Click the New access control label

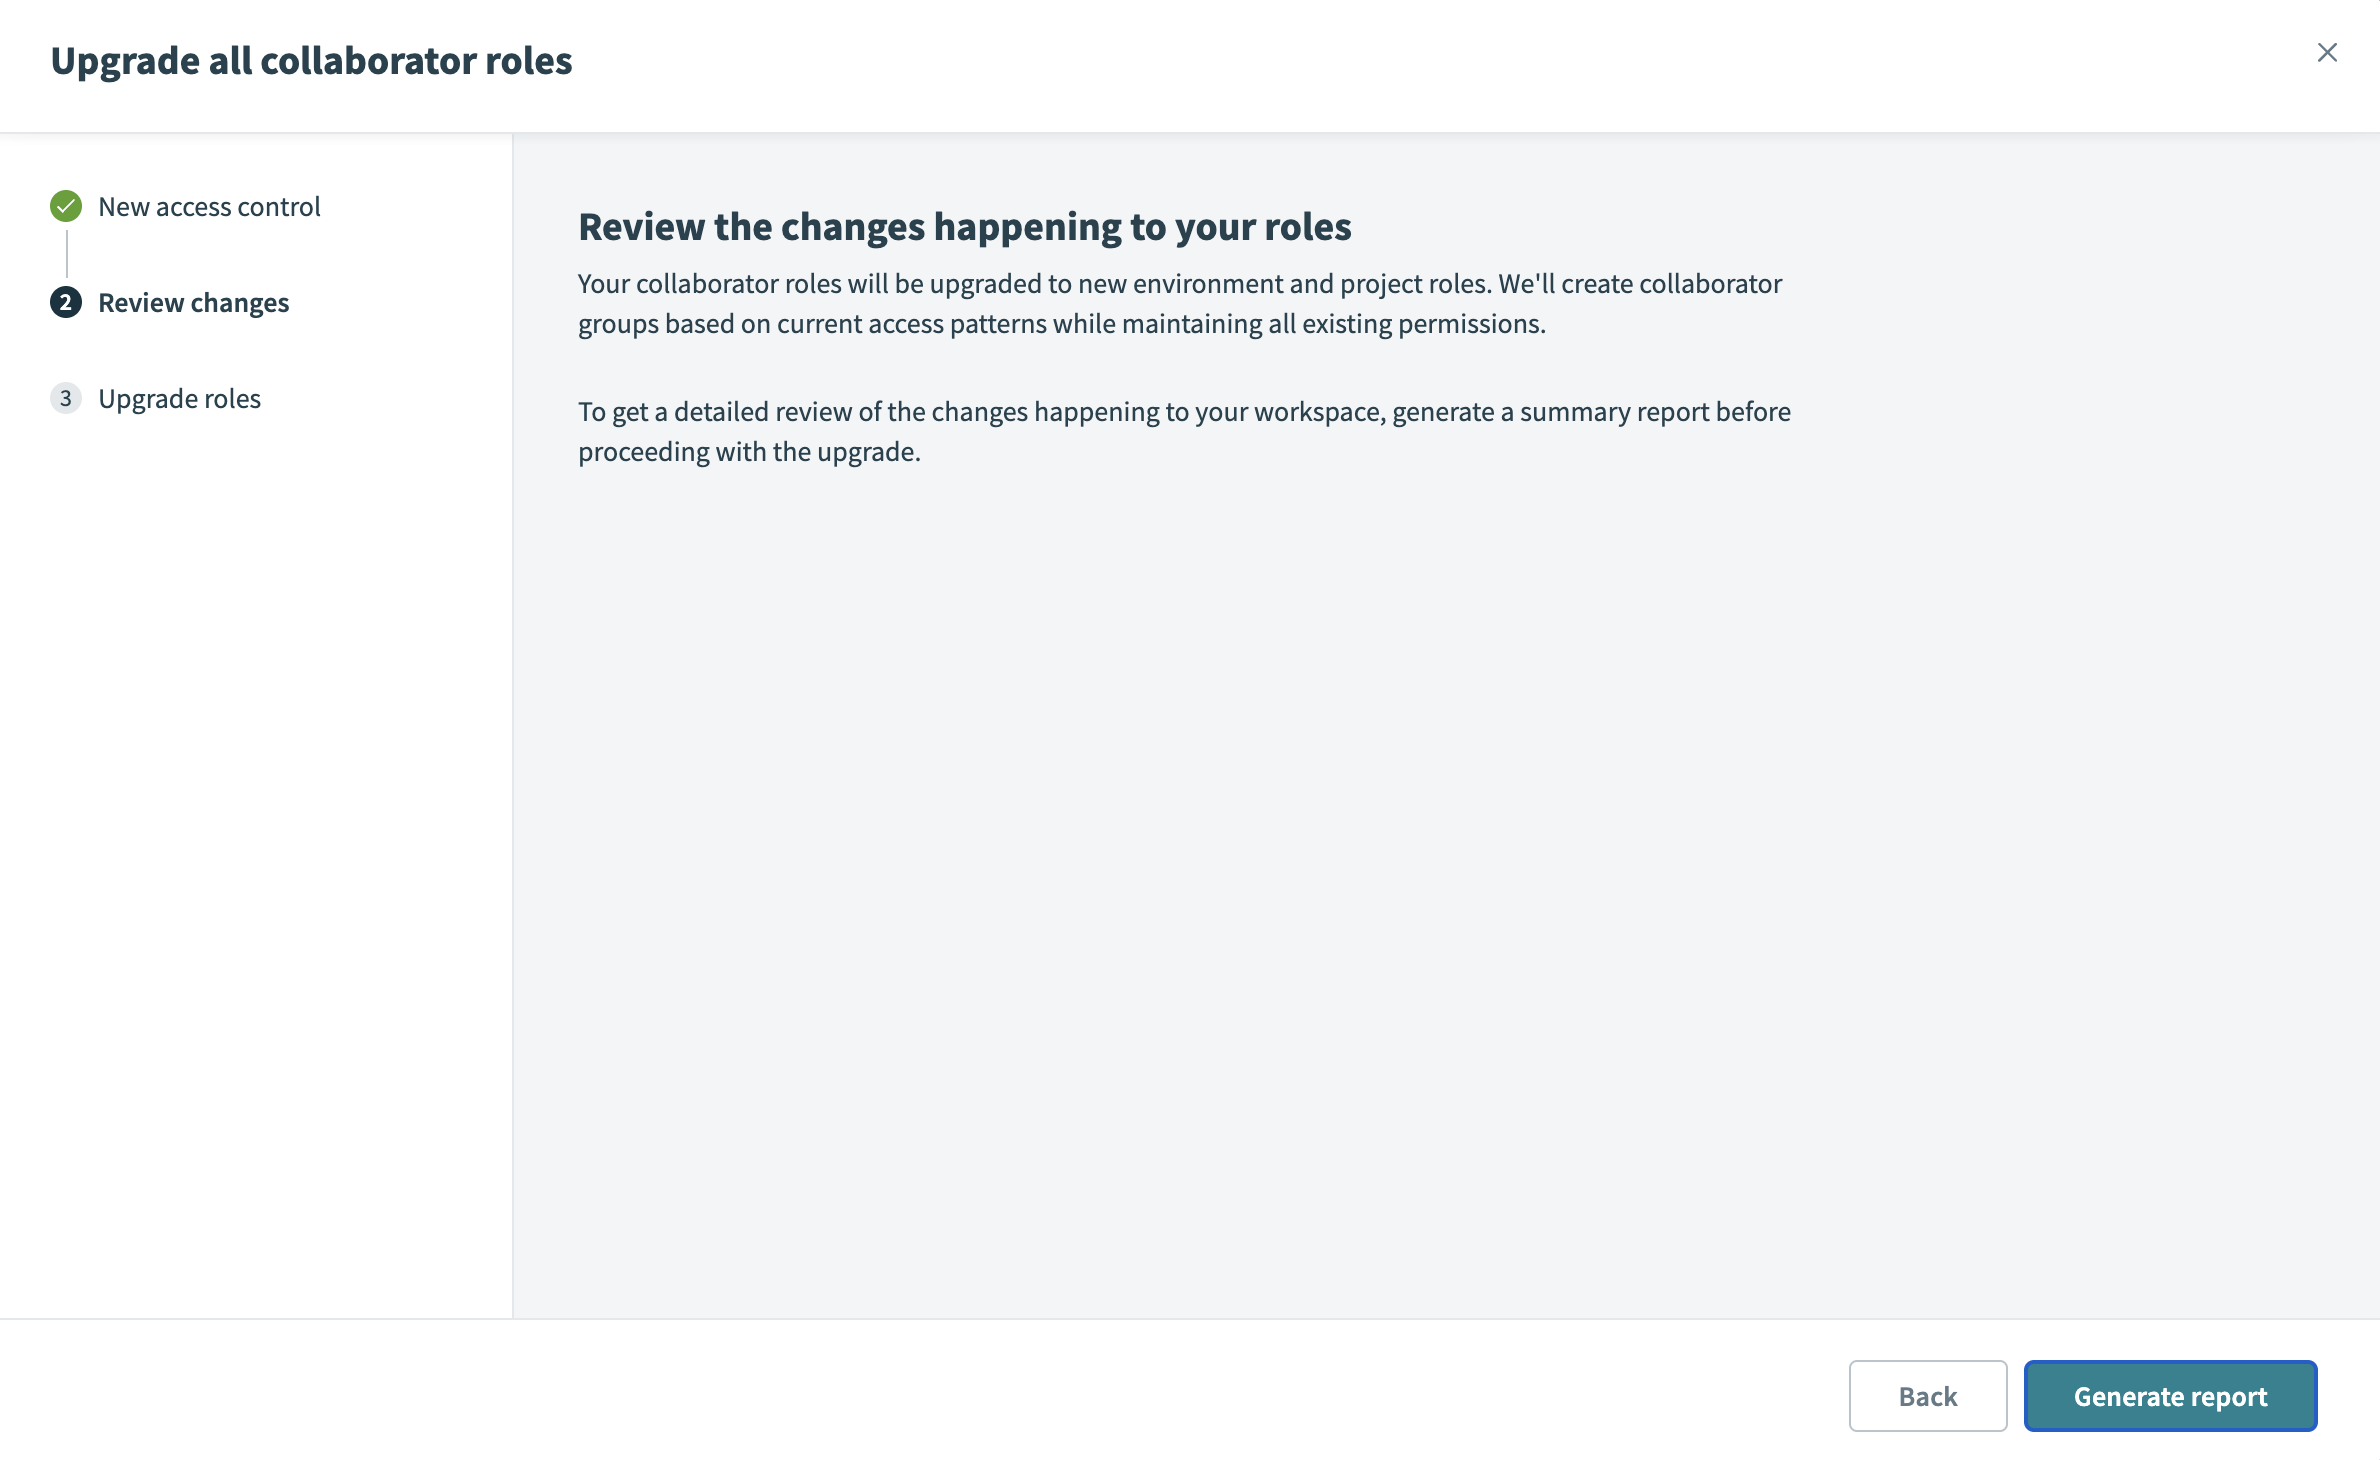[209, 206]
